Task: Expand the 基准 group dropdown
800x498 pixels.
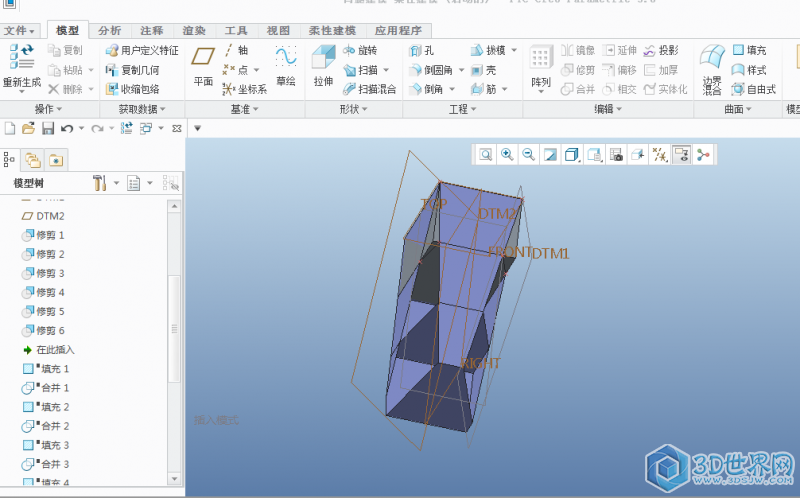Action: point(245,109)
